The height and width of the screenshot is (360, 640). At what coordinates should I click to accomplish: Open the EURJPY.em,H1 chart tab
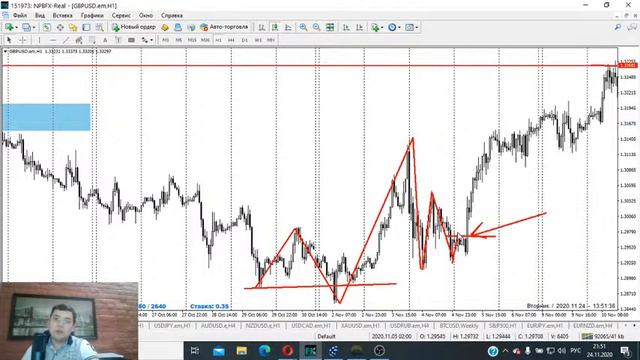click(544, 326)
